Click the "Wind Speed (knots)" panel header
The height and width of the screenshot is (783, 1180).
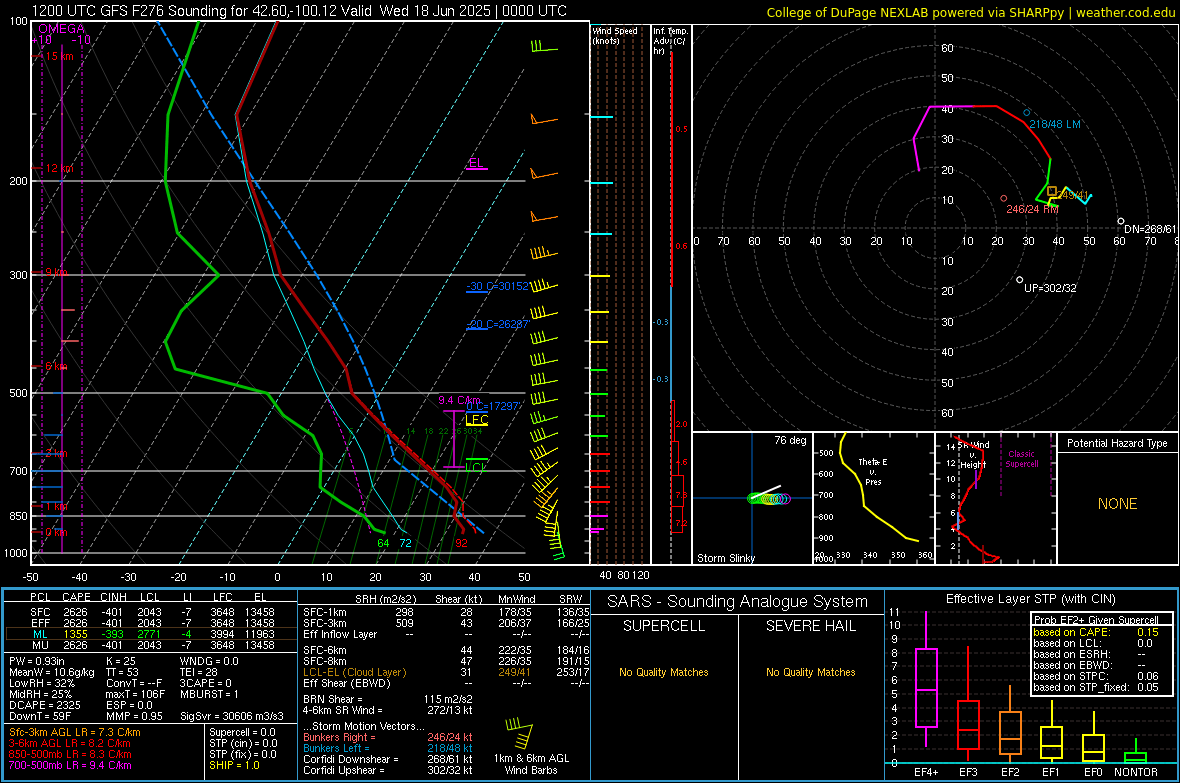point(615,35)
